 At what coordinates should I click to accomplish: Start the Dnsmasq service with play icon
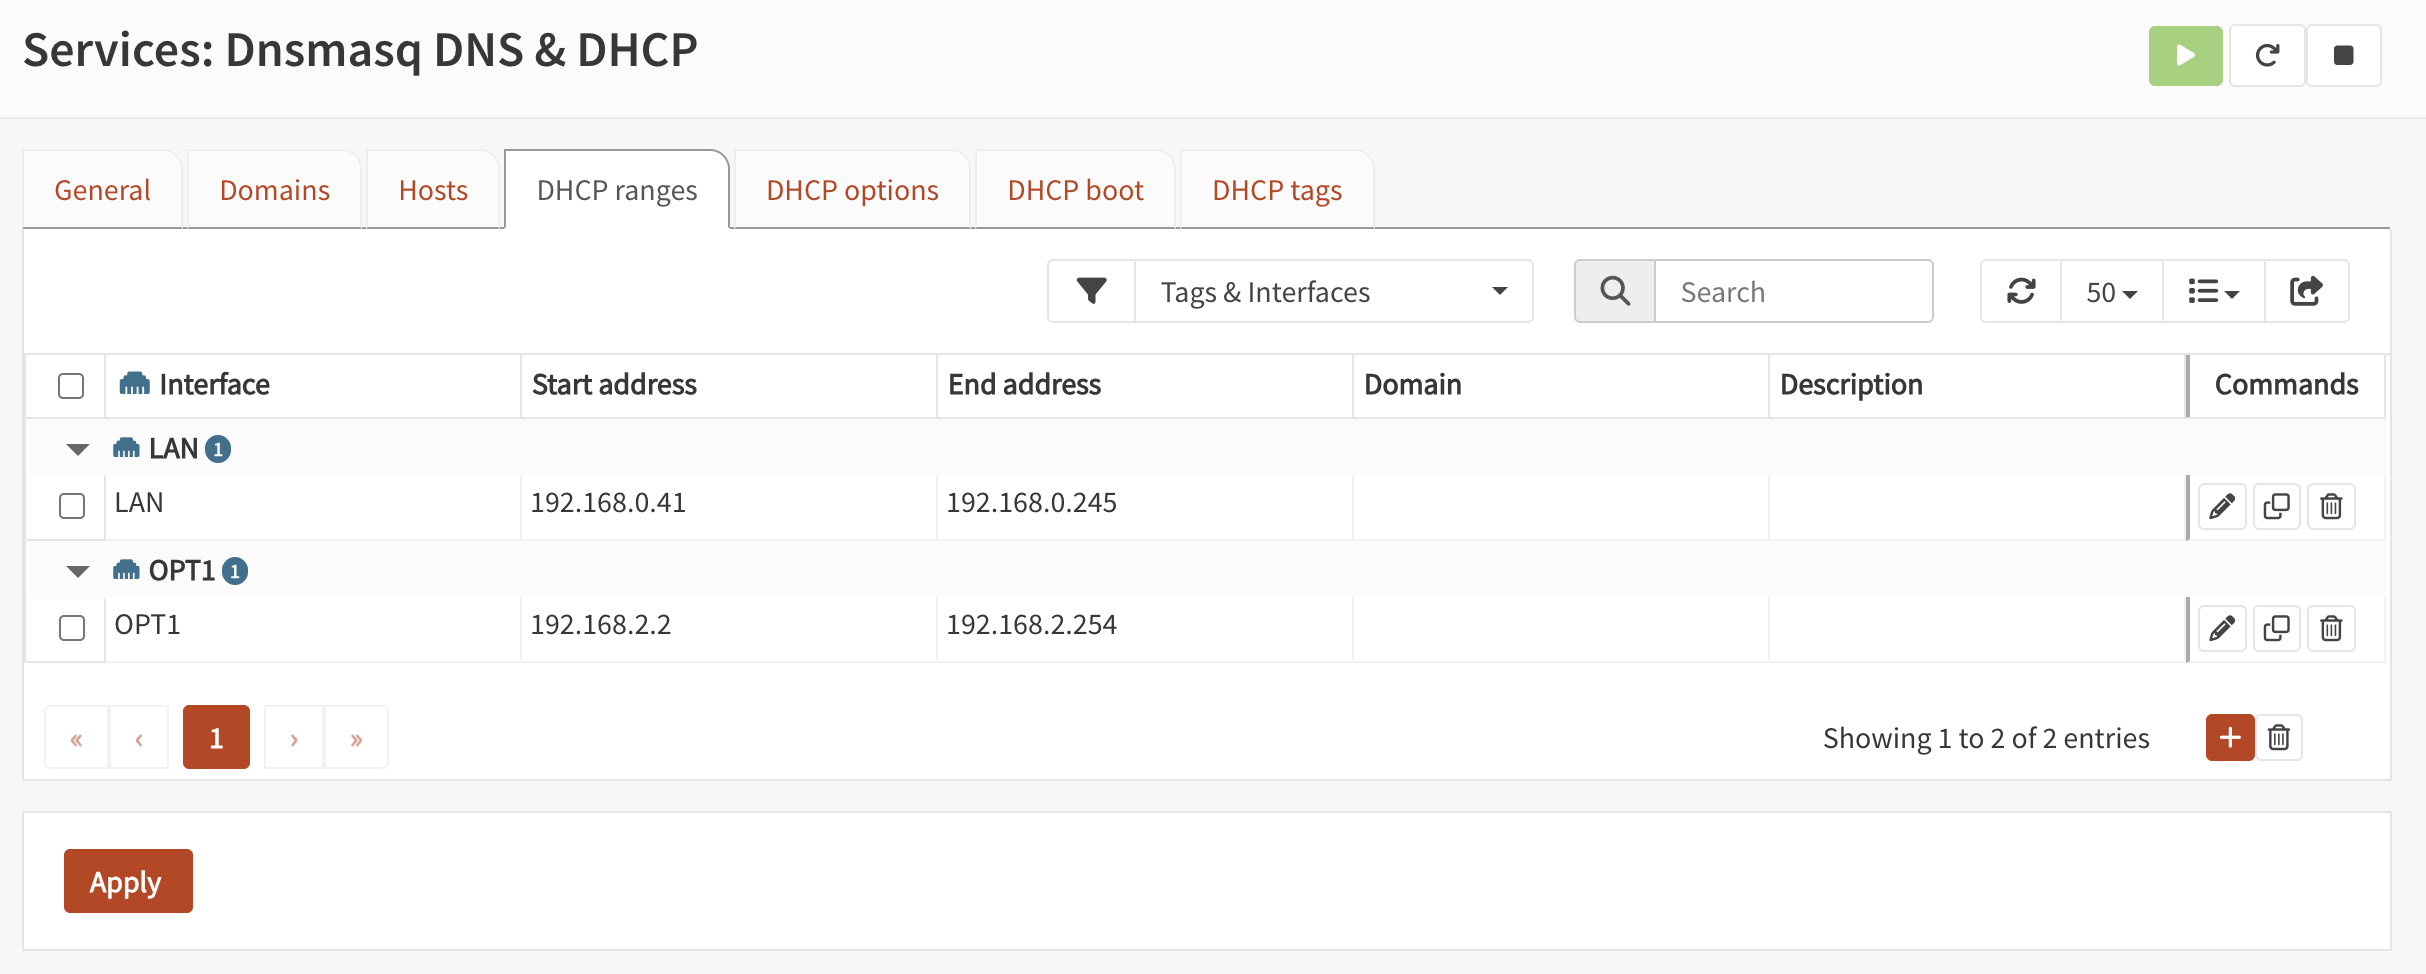tap(2185, 56)
